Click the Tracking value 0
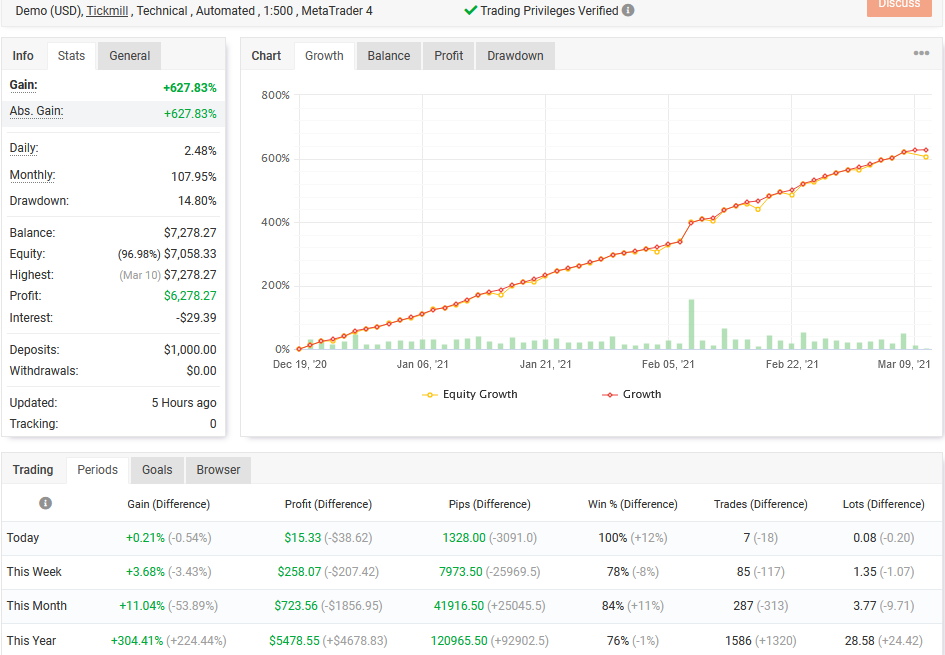This screenshot has width=945, height=655. click(213, 424)
